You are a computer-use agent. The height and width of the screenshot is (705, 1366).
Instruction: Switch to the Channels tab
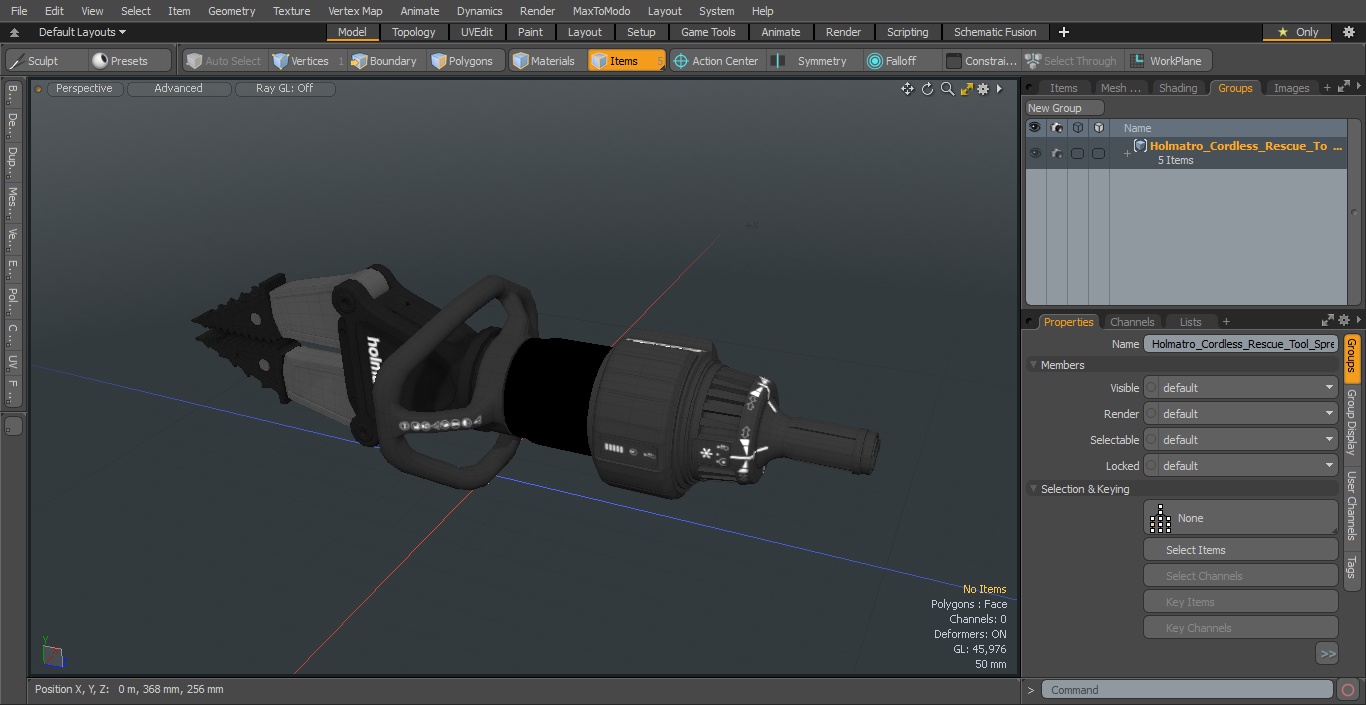1132,321
